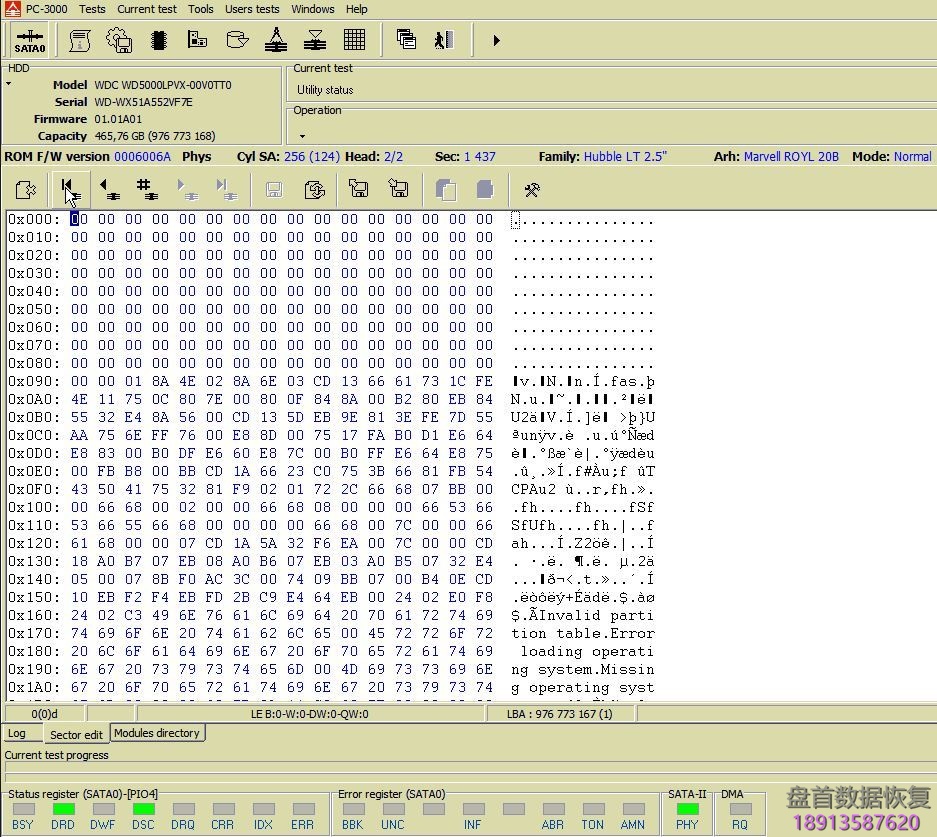This screenshot has height=837, width=937.
Task: Open the utility status log icon
Action: click(x=78, y=40)
